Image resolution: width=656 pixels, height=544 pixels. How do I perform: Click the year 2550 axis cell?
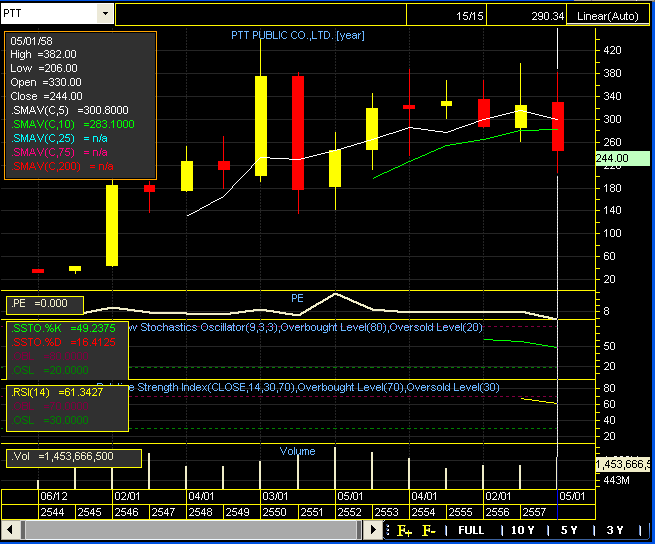click(x=279, y=512)
